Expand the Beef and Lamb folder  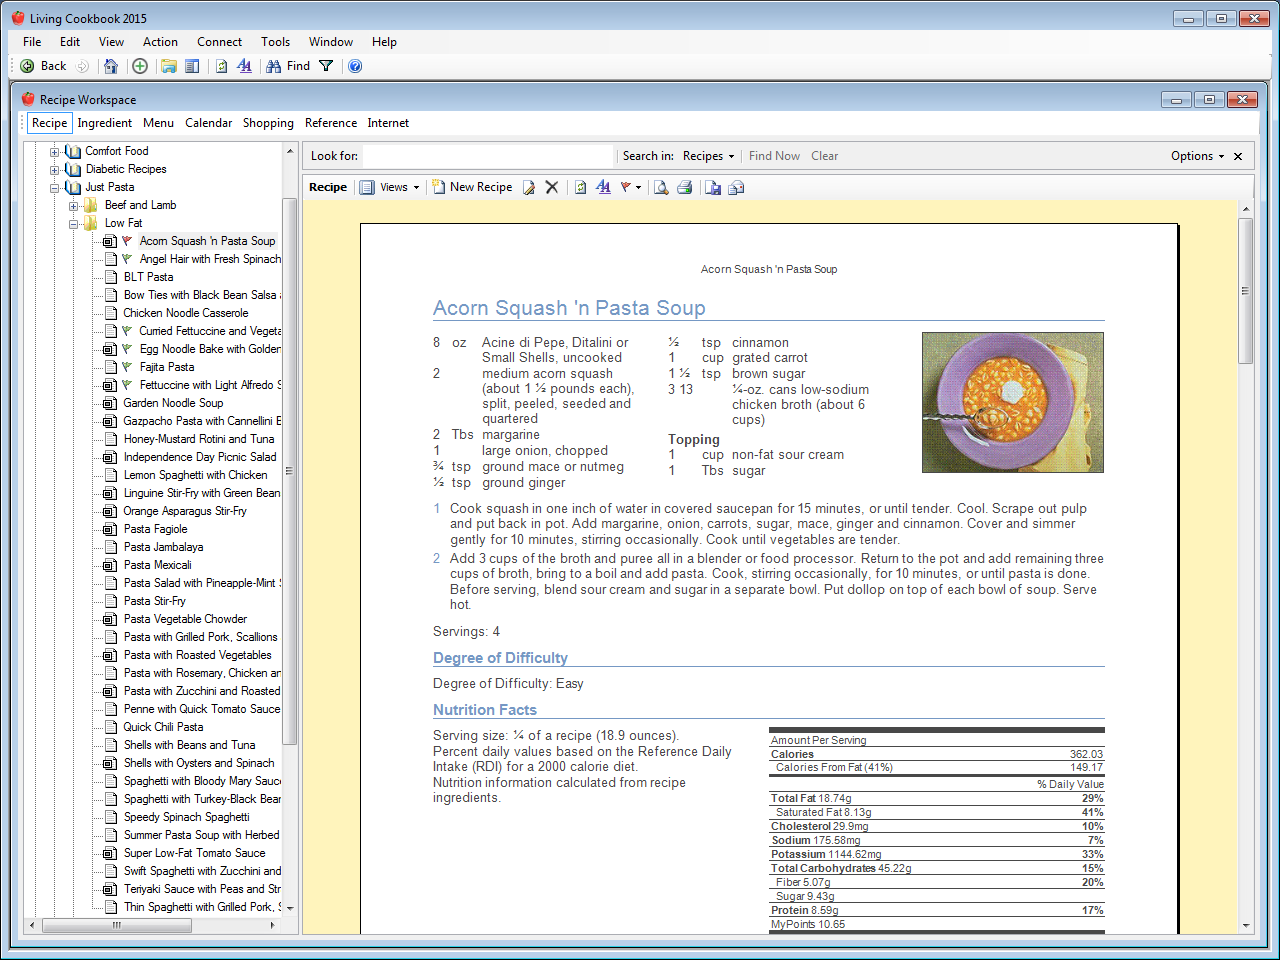pos(74,206)
